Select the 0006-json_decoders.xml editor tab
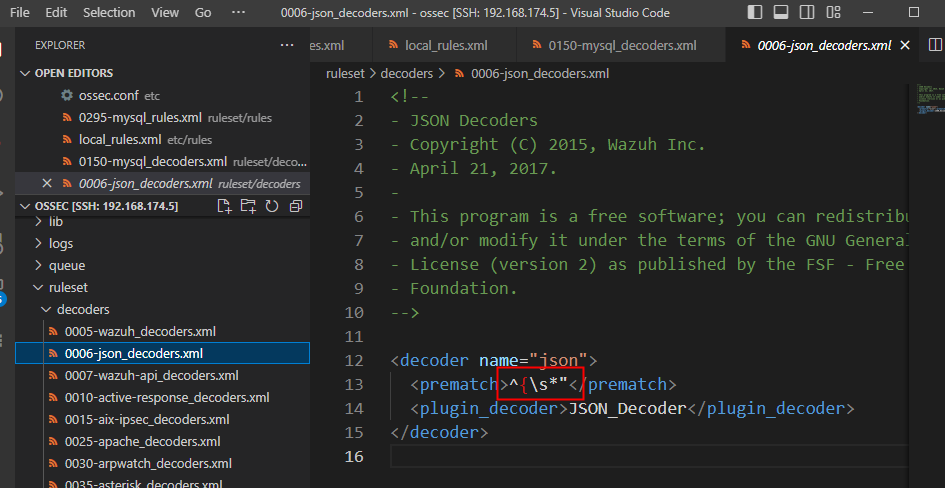The width and height of the screenshot is (945, 488). 823,45
